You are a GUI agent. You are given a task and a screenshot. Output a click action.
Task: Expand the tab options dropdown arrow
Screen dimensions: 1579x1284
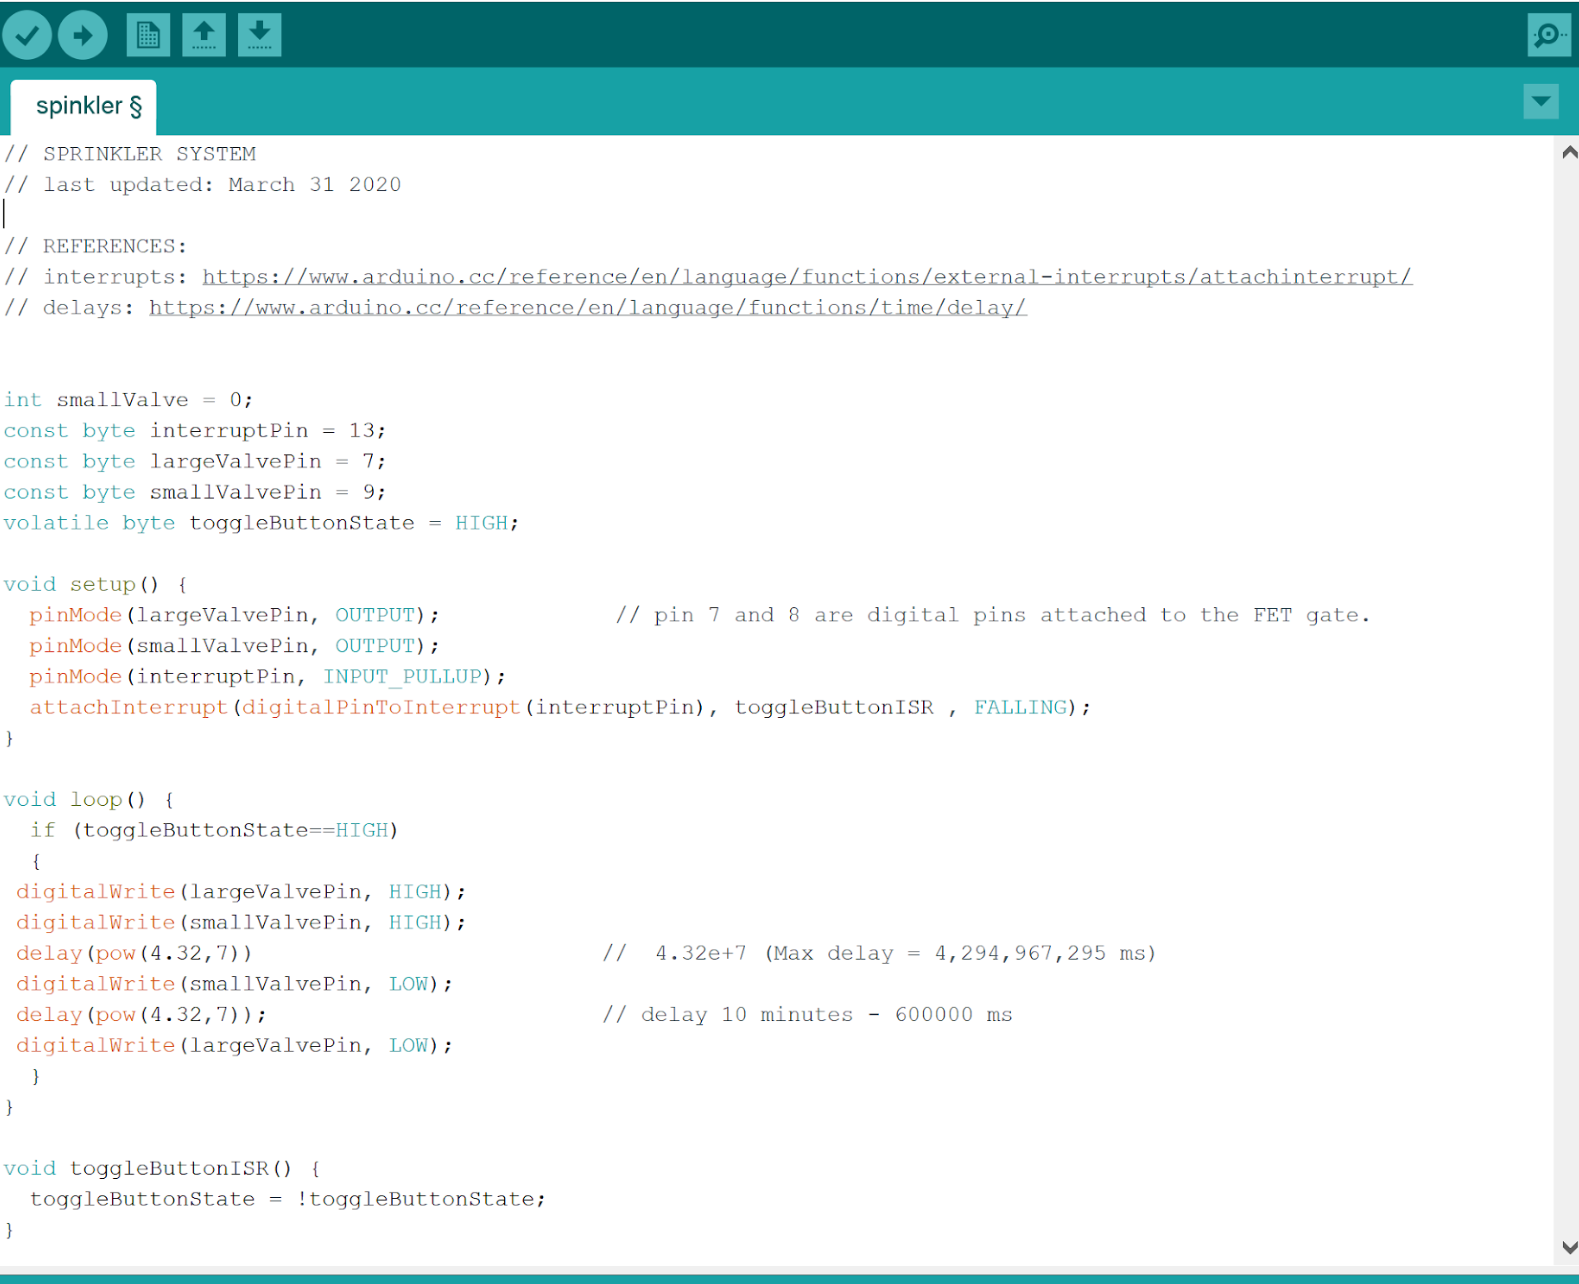tap(1541, 101)
